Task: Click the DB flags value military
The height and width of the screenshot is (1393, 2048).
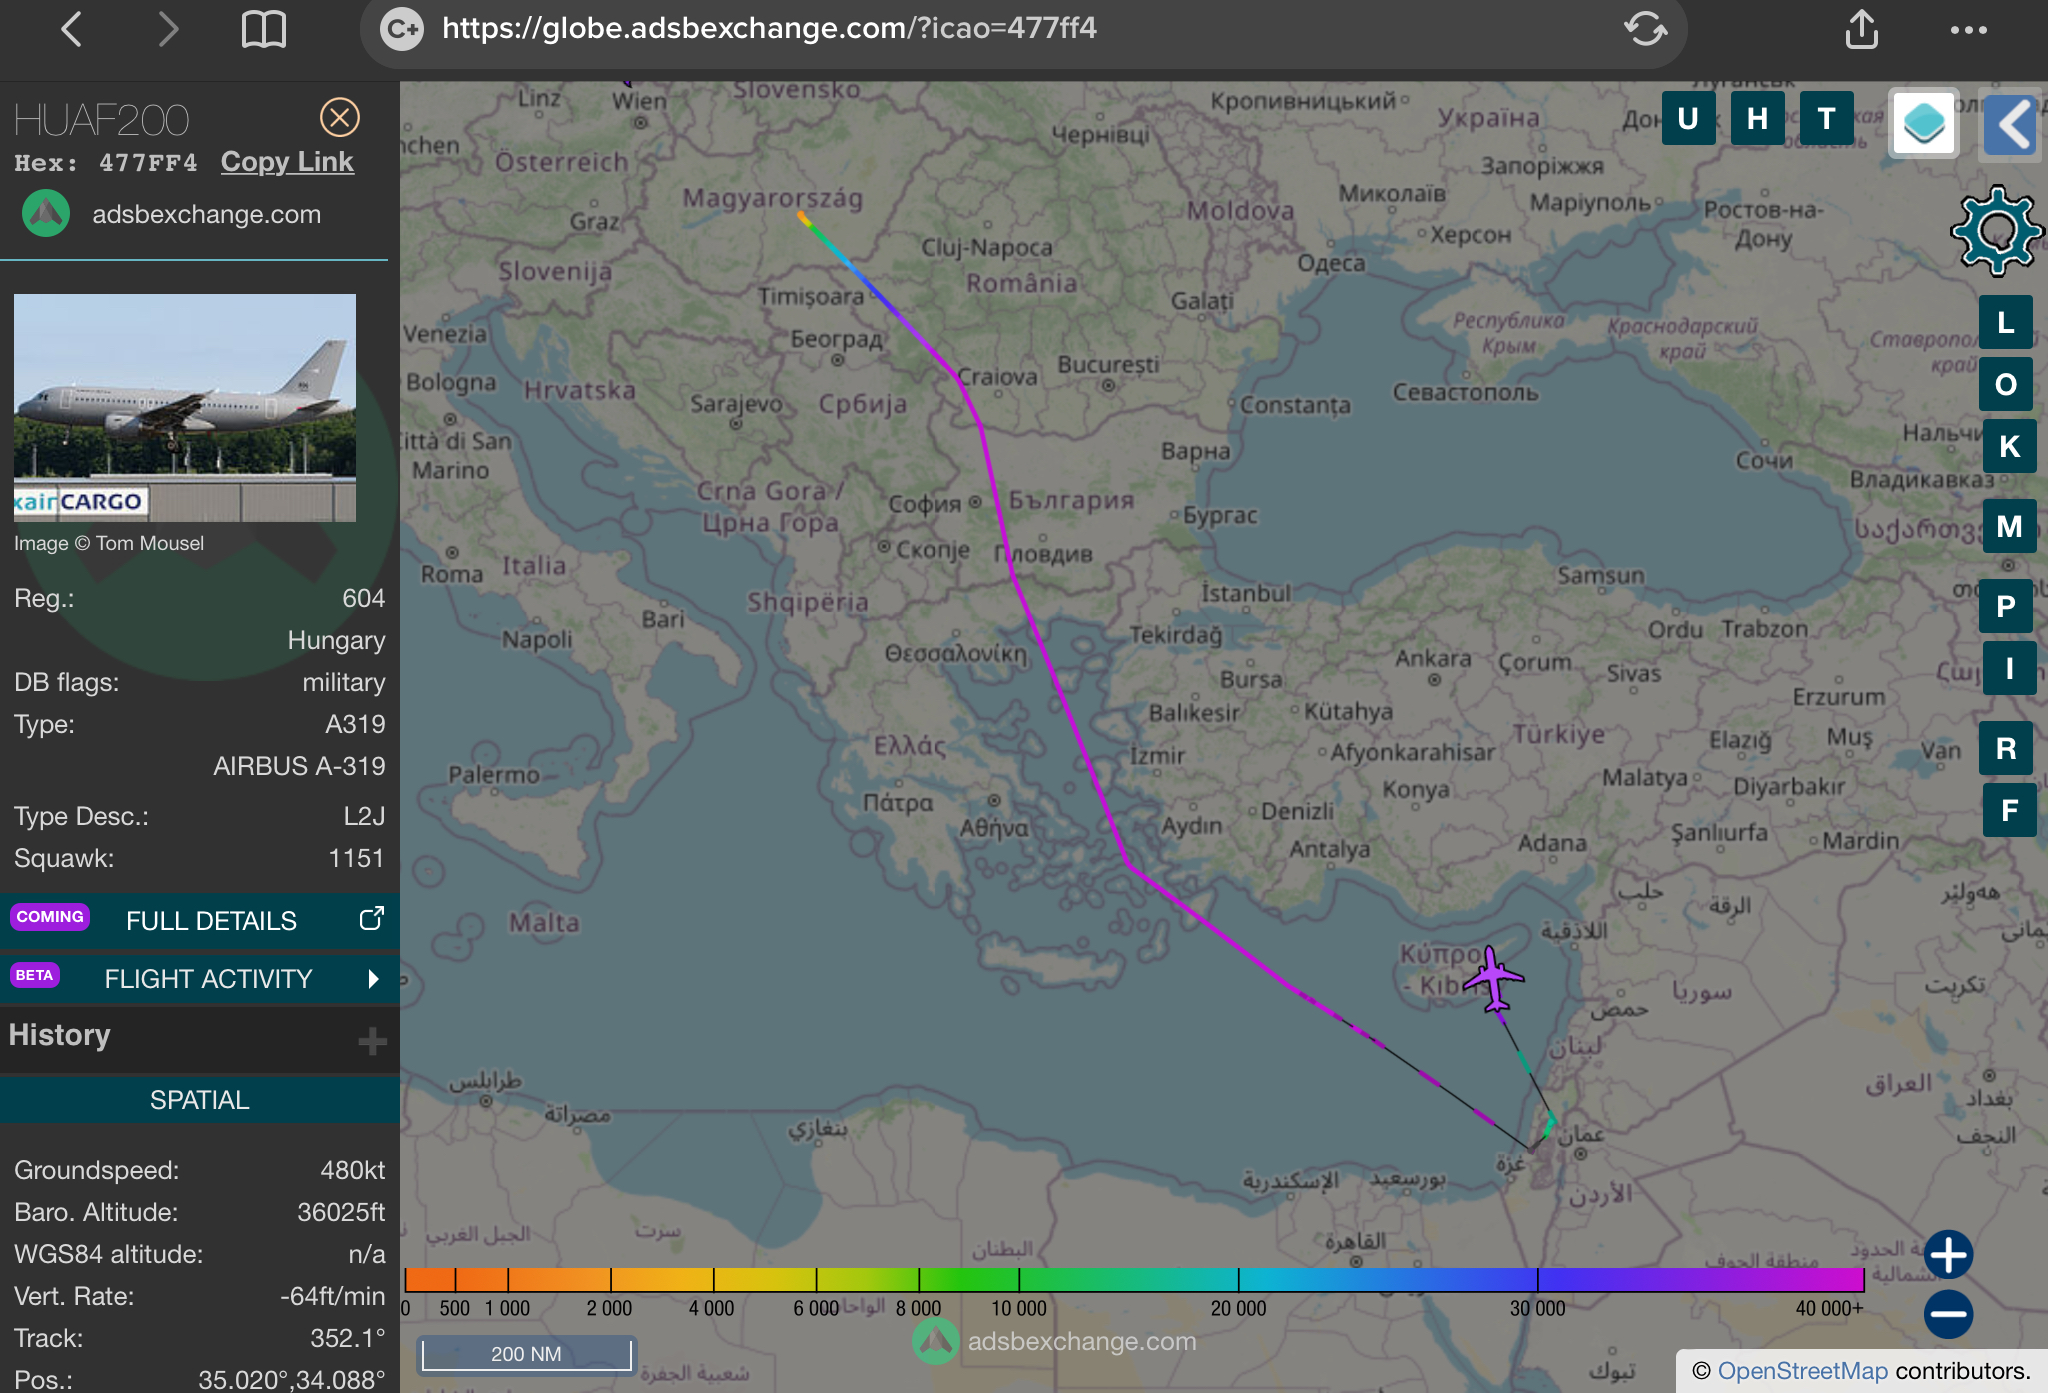Action: pyautogui.click(x=344, y=682)
